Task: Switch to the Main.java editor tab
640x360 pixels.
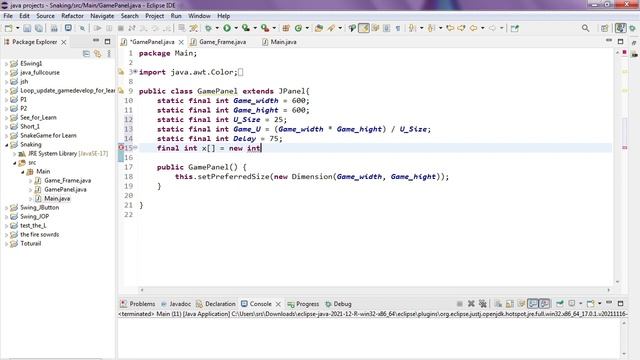Action: click(x=280, y=42)
